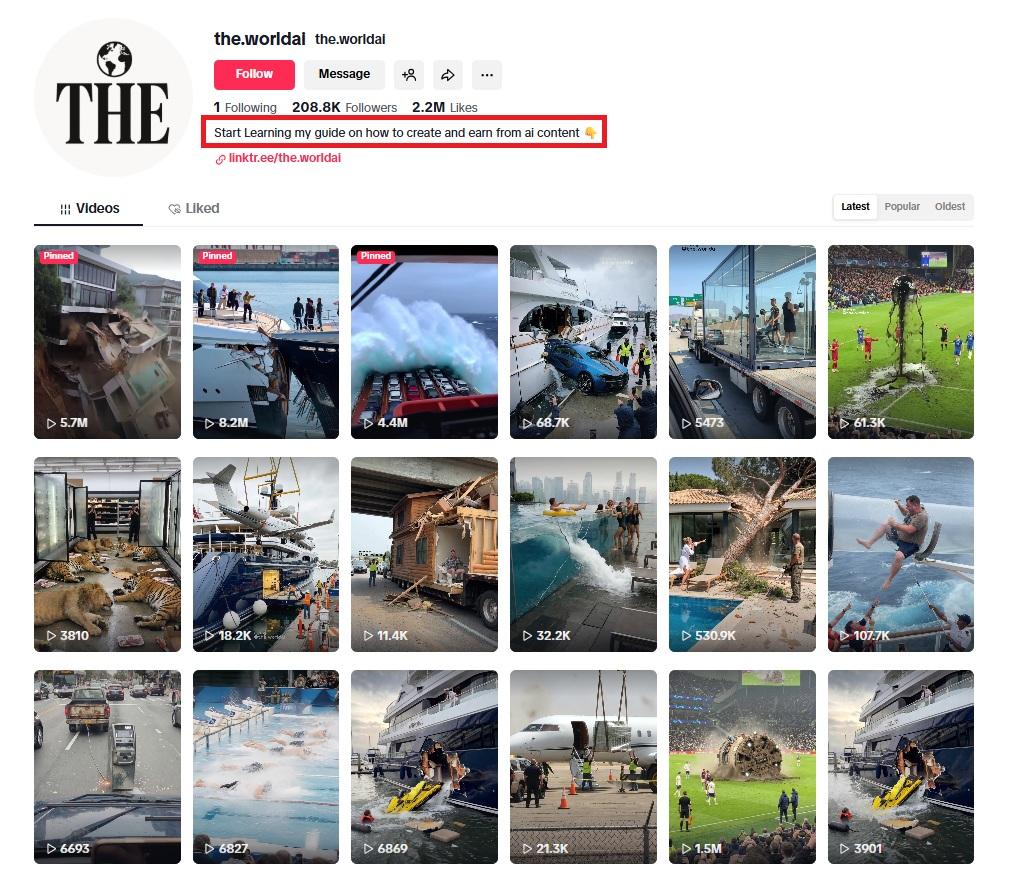
Task: Click the add-friend person icon button
Action: point(409,75)
